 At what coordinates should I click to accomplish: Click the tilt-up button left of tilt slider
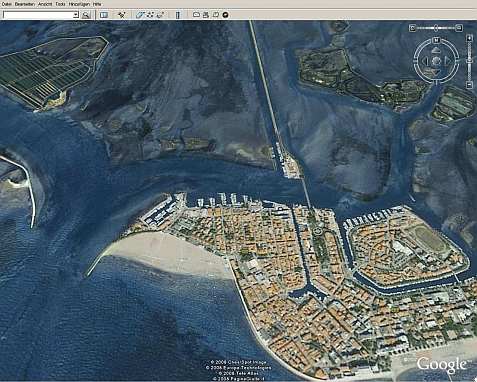point(412,28)
